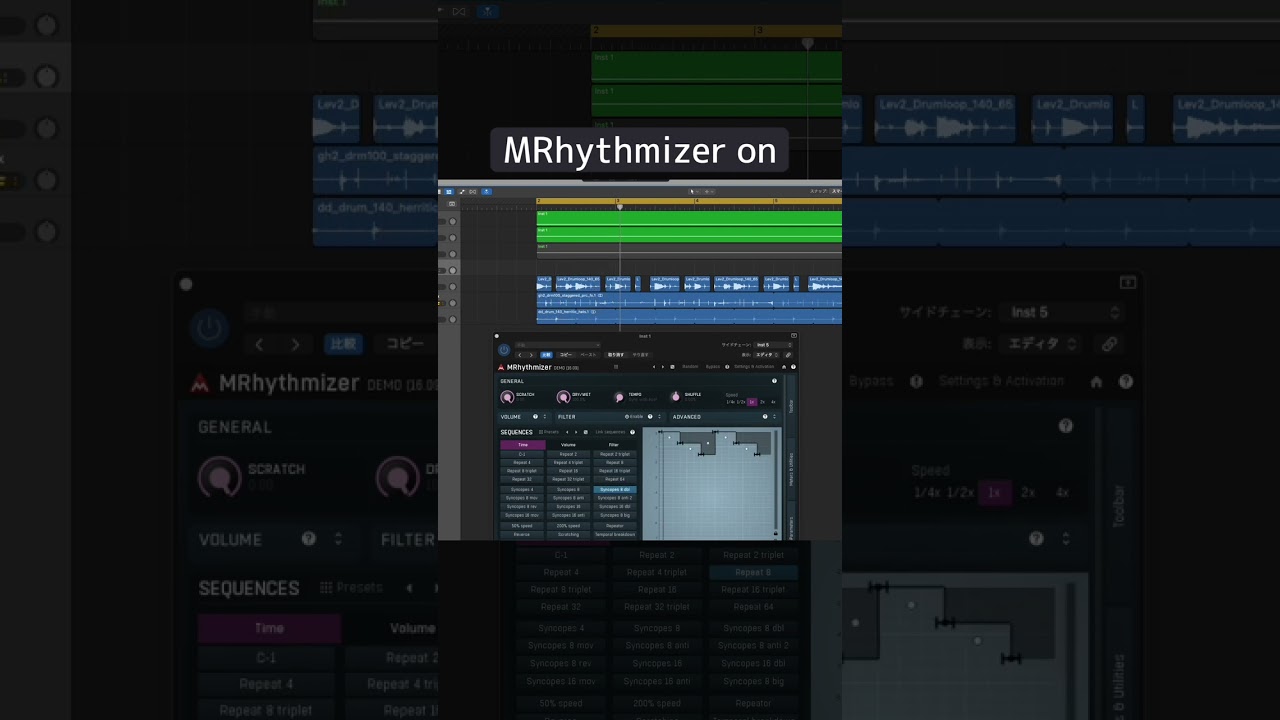Screen dimensions: 1280x720
Task: Toggle the Link sequences option
Action: 610,432
